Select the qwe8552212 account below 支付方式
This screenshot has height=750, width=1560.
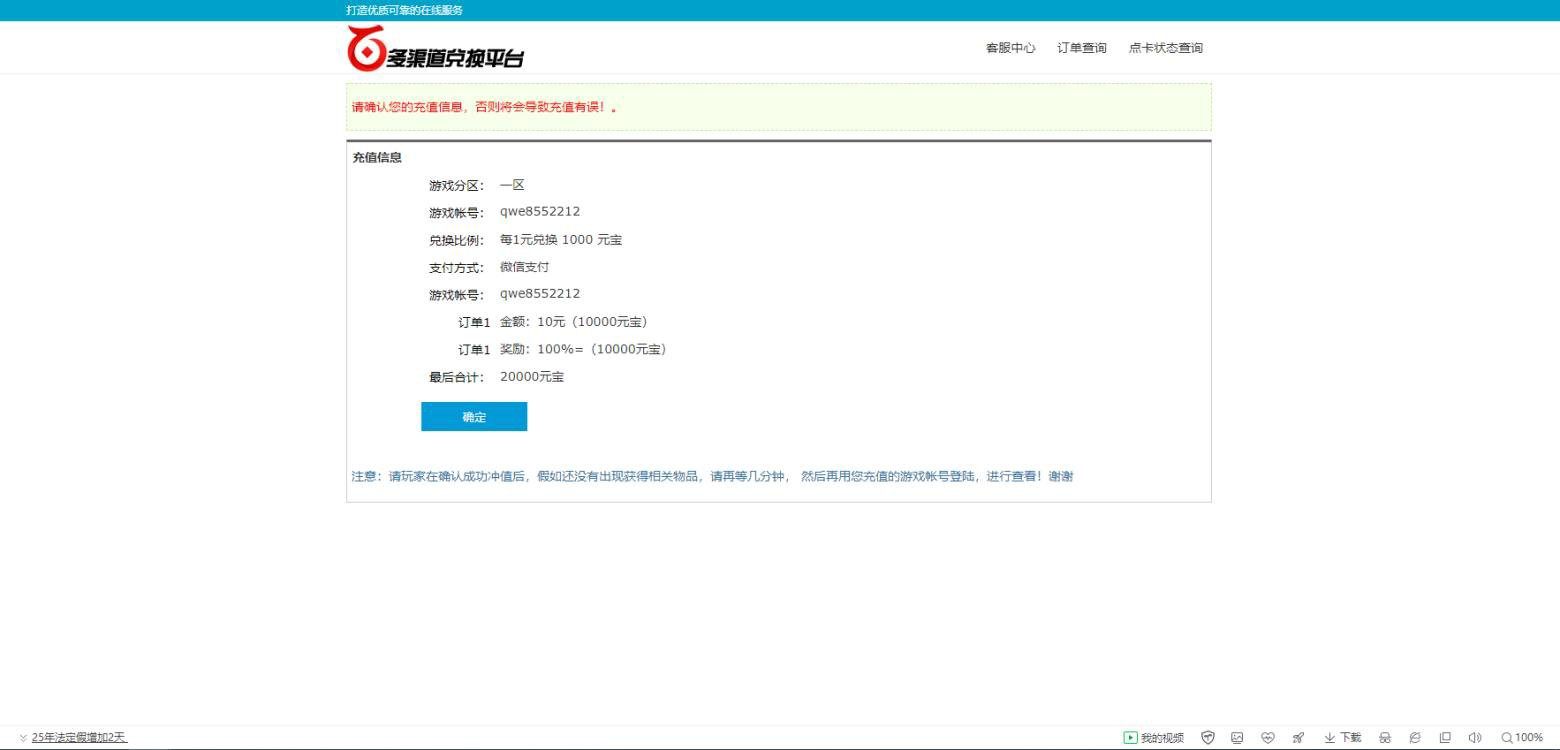click(x=540, y=294)
